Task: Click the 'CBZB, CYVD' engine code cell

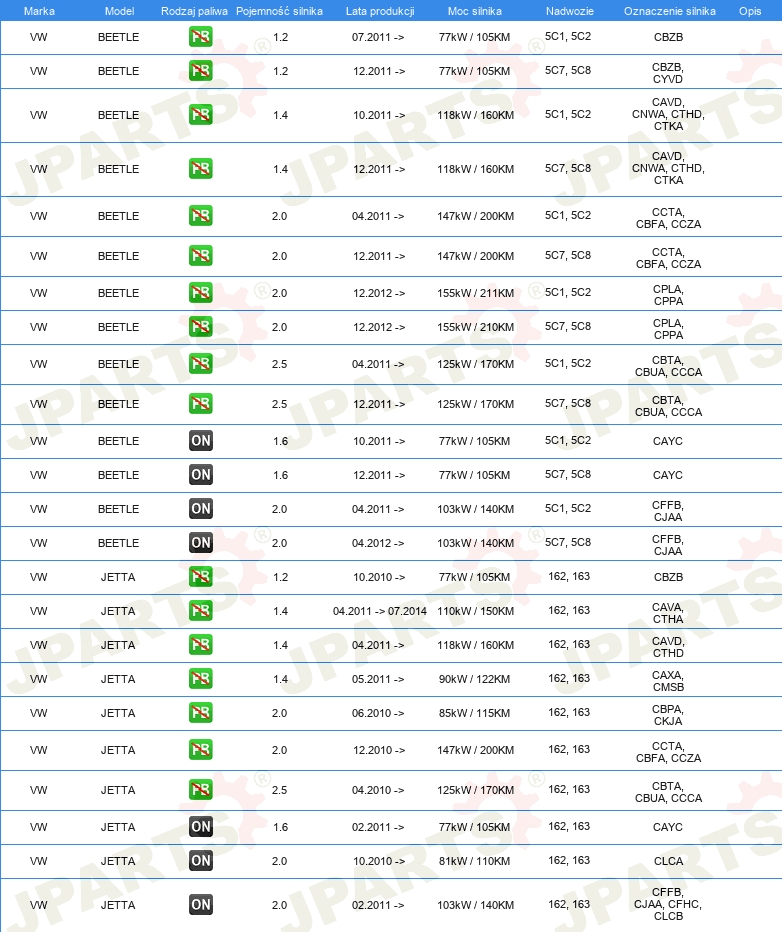Action: (x=669, y=73)
